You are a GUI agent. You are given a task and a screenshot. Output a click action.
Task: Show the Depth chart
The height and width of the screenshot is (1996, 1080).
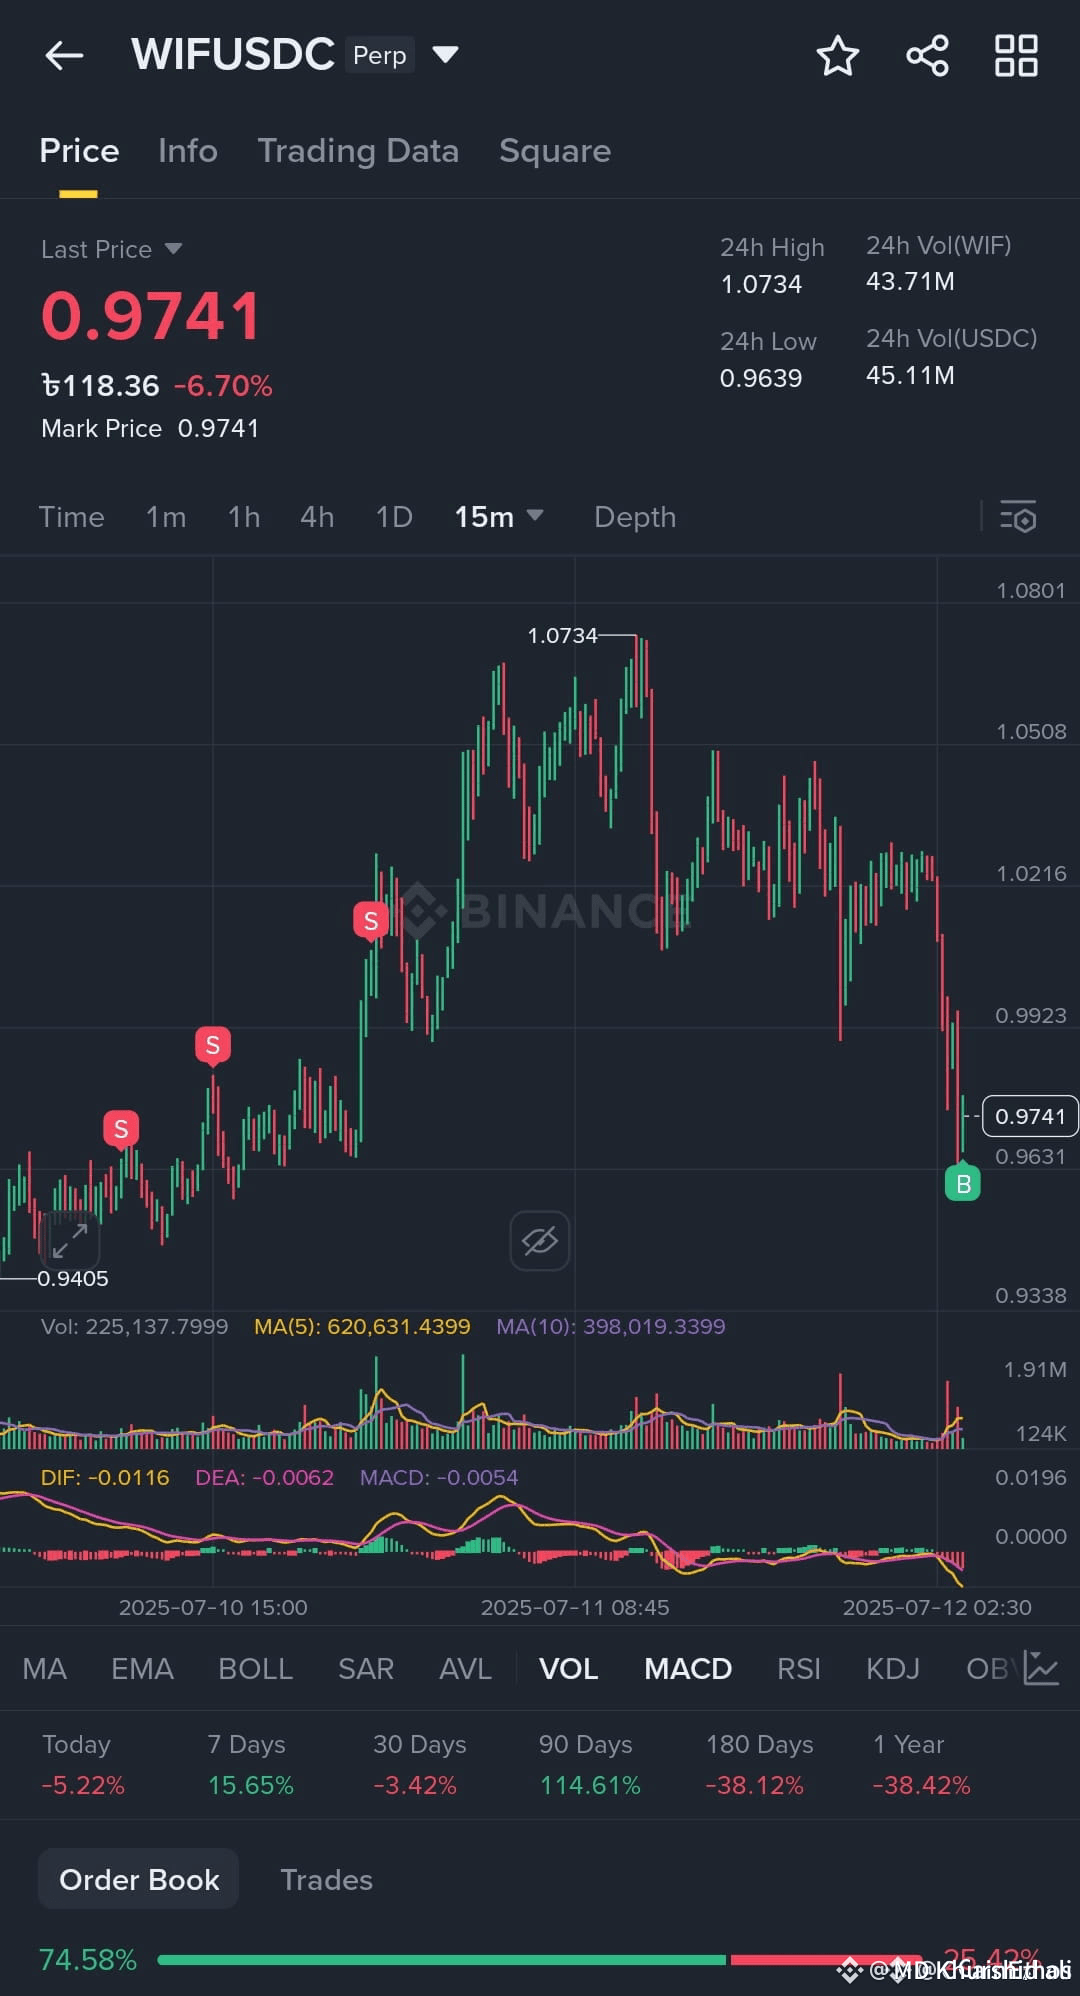click(x=635, y=517)
